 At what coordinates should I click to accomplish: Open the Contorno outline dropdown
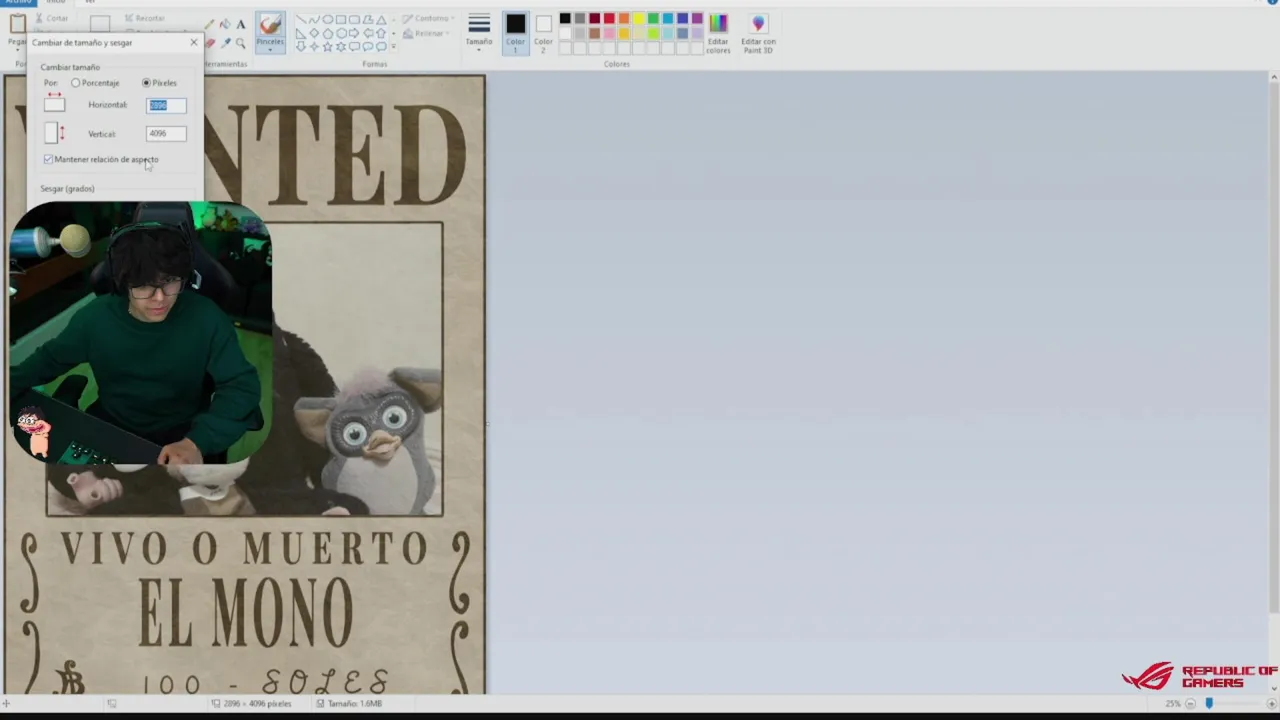click(429, 18)
